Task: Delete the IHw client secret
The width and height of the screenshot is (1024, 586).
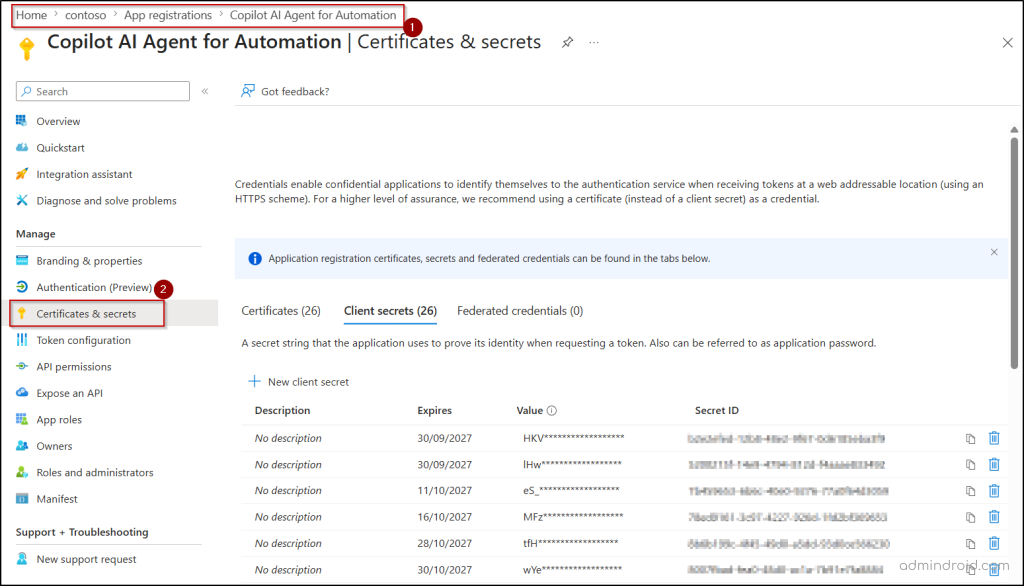Action: (994, 464)
